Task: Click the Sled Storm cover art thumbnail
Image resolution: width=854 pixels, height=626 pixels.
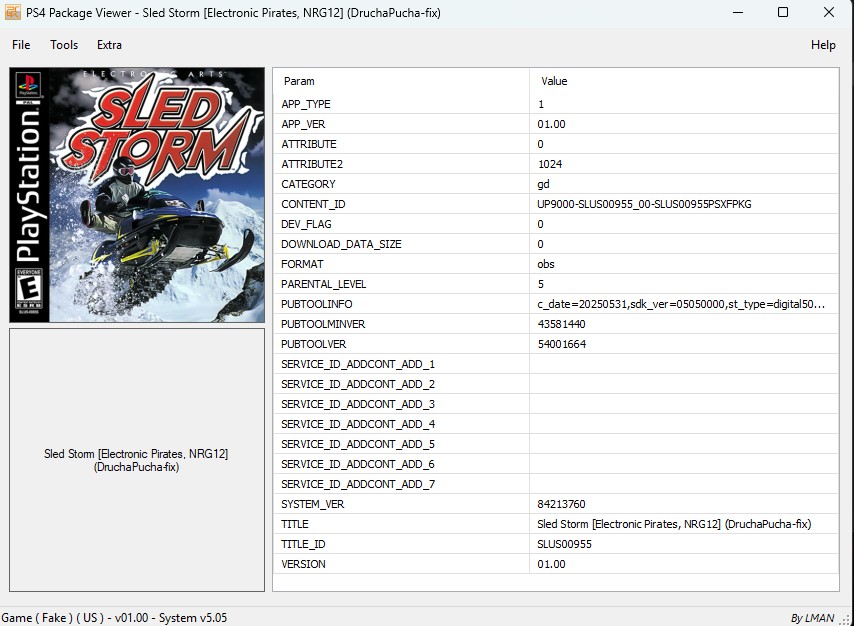Action: (x=137, y=195)
